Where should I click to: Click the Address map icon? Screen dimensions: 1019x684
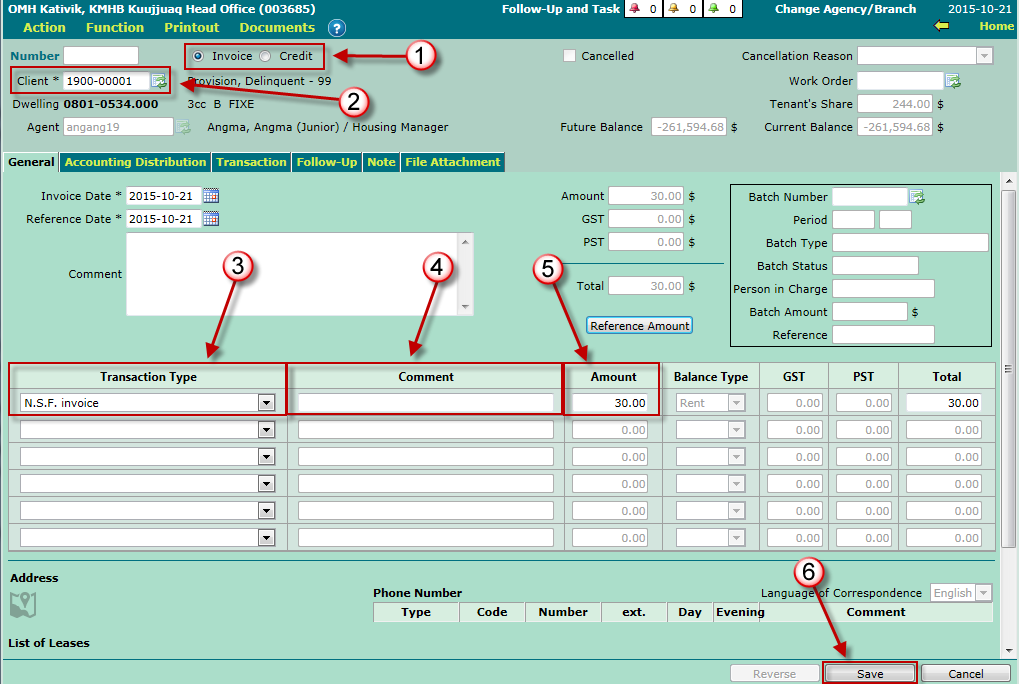click(23, 604)
